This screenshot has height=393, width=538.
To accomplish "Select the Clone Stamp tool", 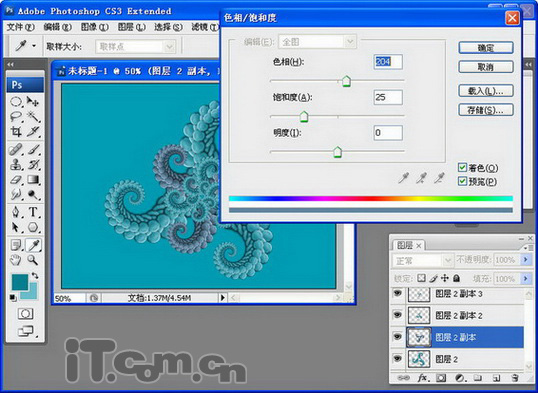I will [x=16, y=165].
